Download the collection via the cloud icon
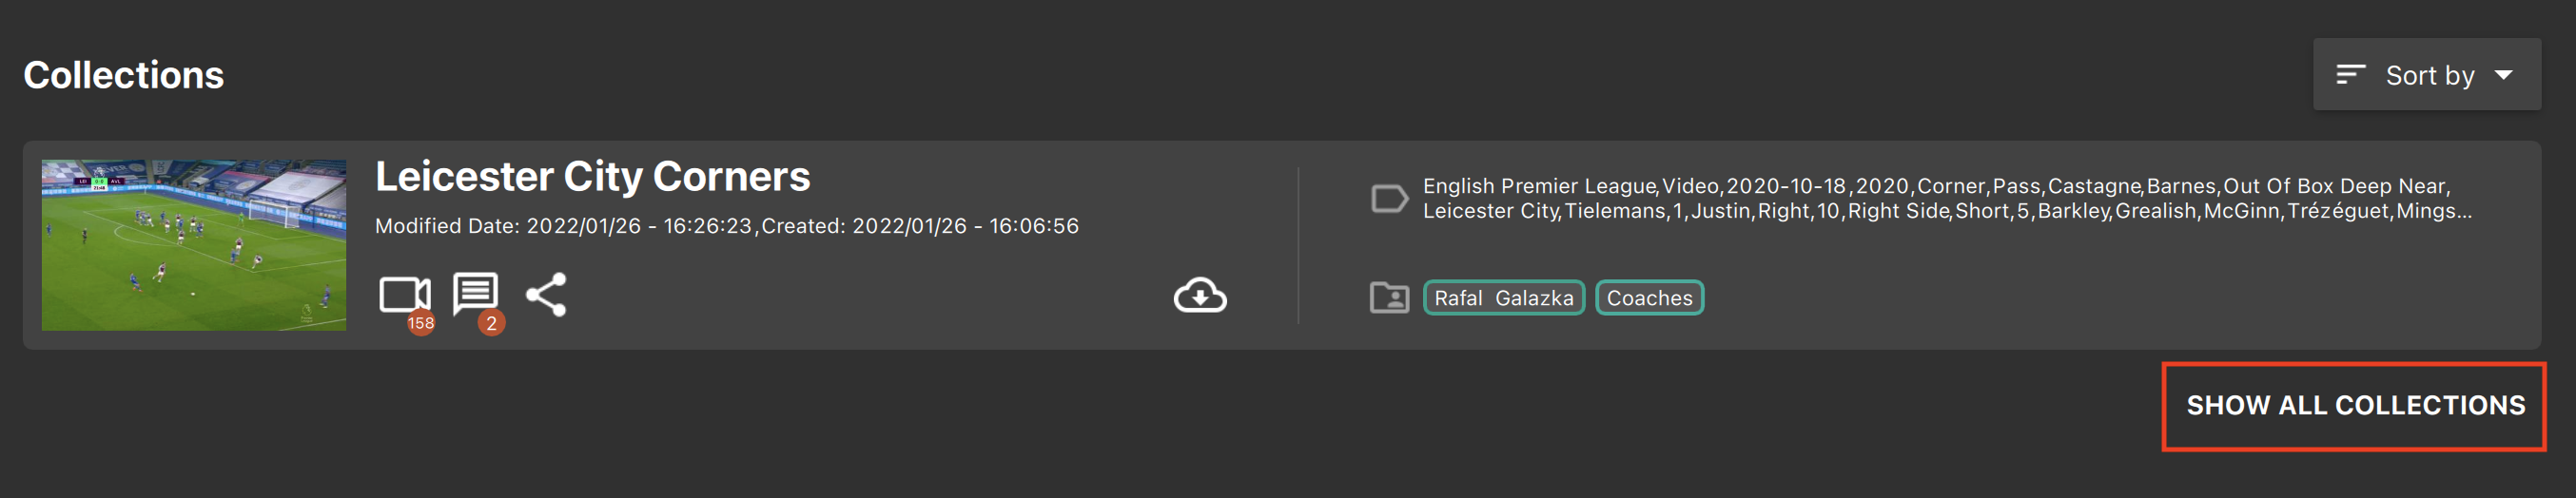 (x=1199, y=296)
